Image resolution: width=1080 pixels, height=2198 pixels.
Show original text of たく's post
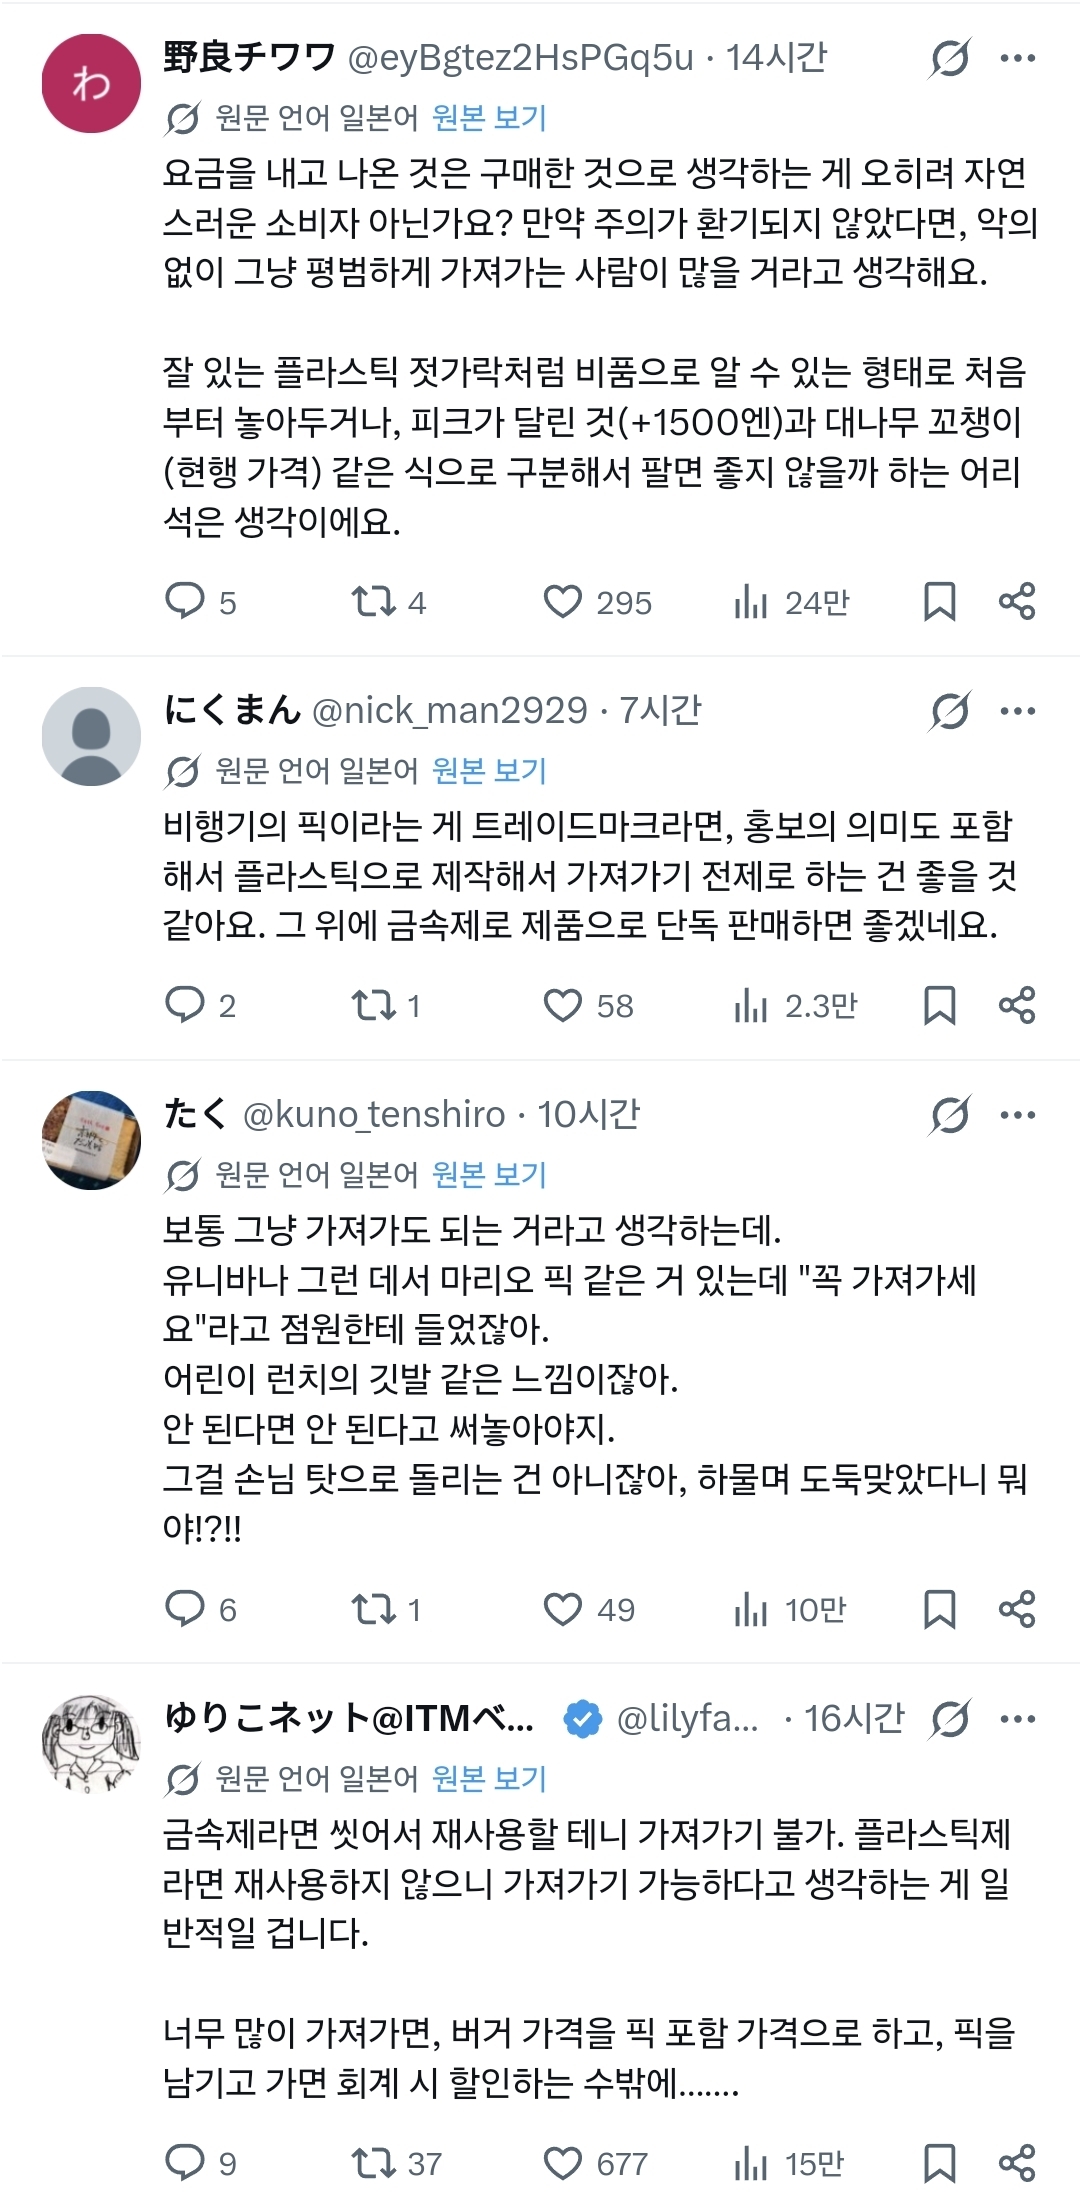tap(489, 1174)
